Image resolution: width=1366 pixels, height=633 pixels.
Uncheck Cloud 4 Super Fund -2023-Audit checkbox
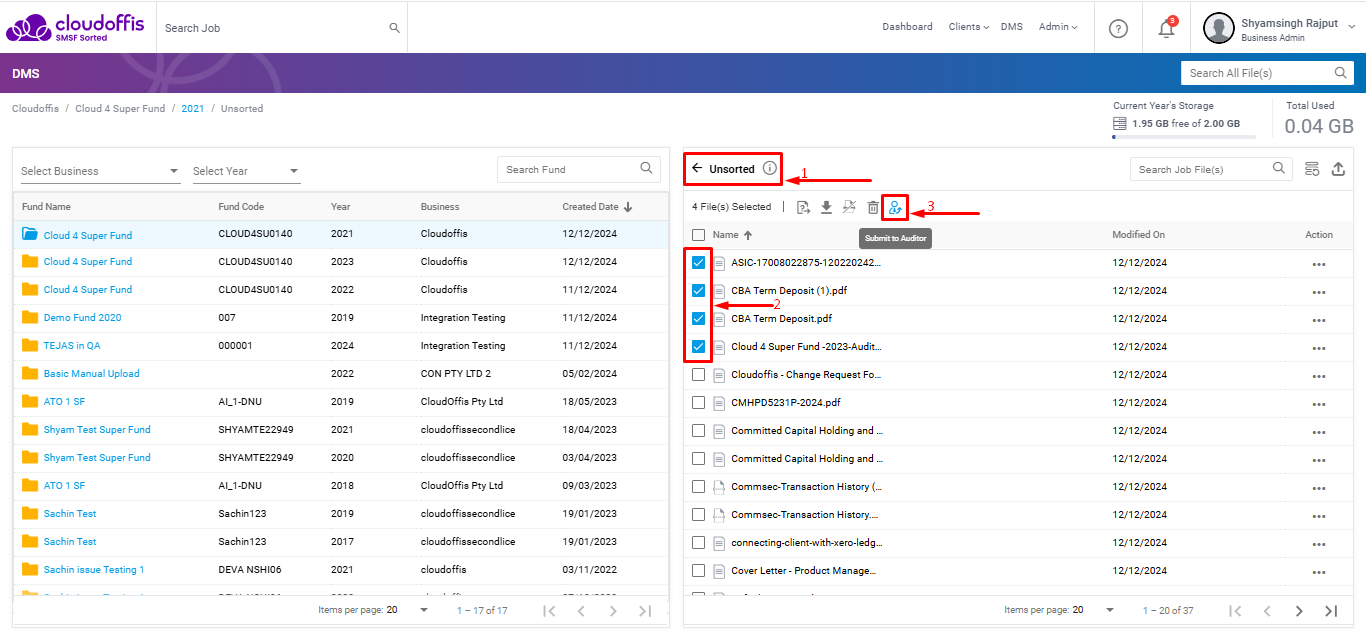698,346
